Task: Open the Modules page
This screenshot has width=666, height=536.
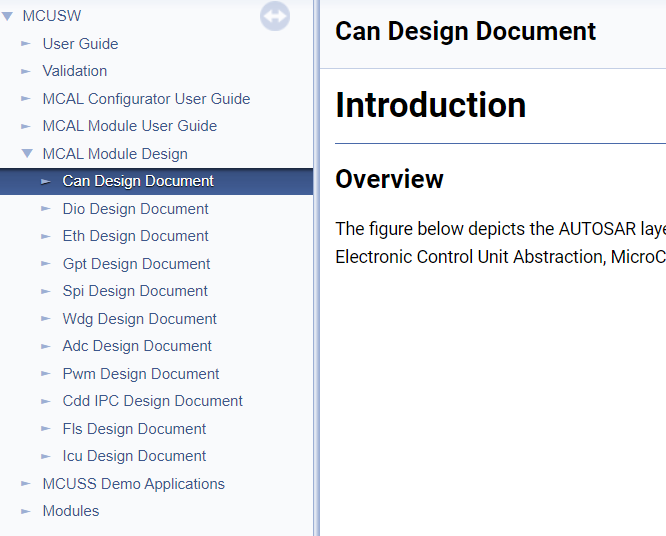Action: pyautogui.click(x=71, y=511)
